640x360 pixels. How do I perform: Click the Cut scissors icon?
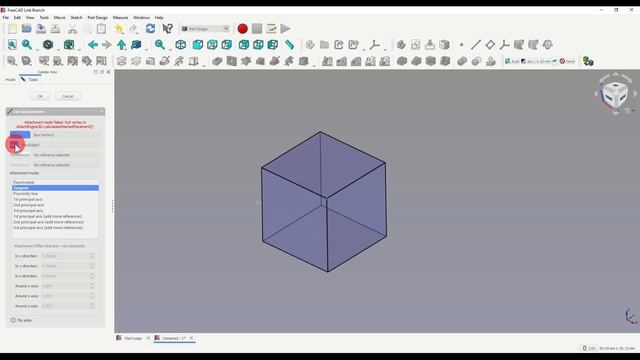73,29
